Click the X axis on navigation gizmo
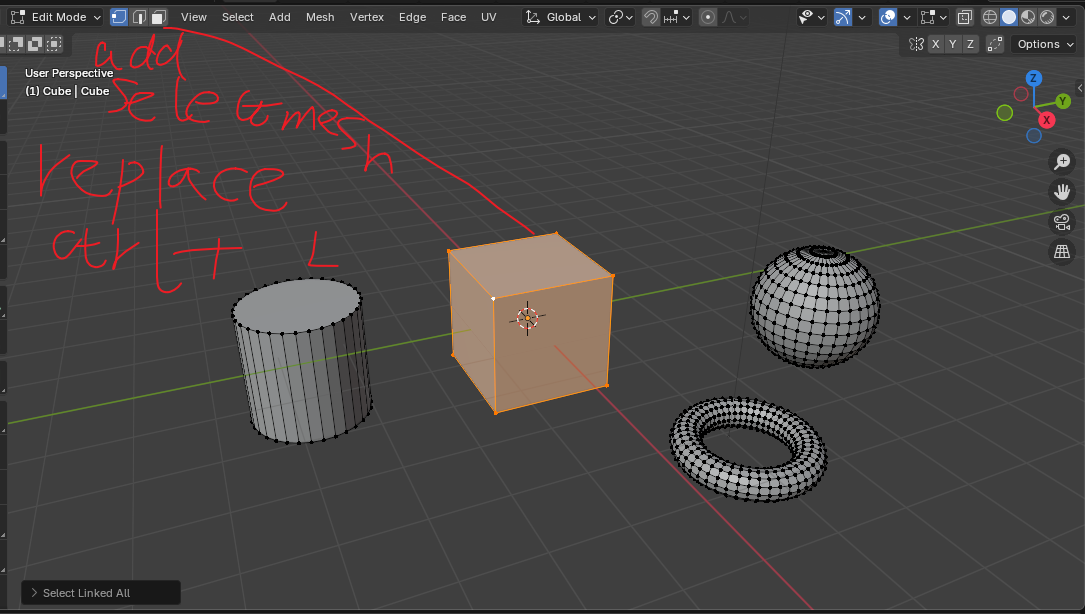 coord(1047,120)
